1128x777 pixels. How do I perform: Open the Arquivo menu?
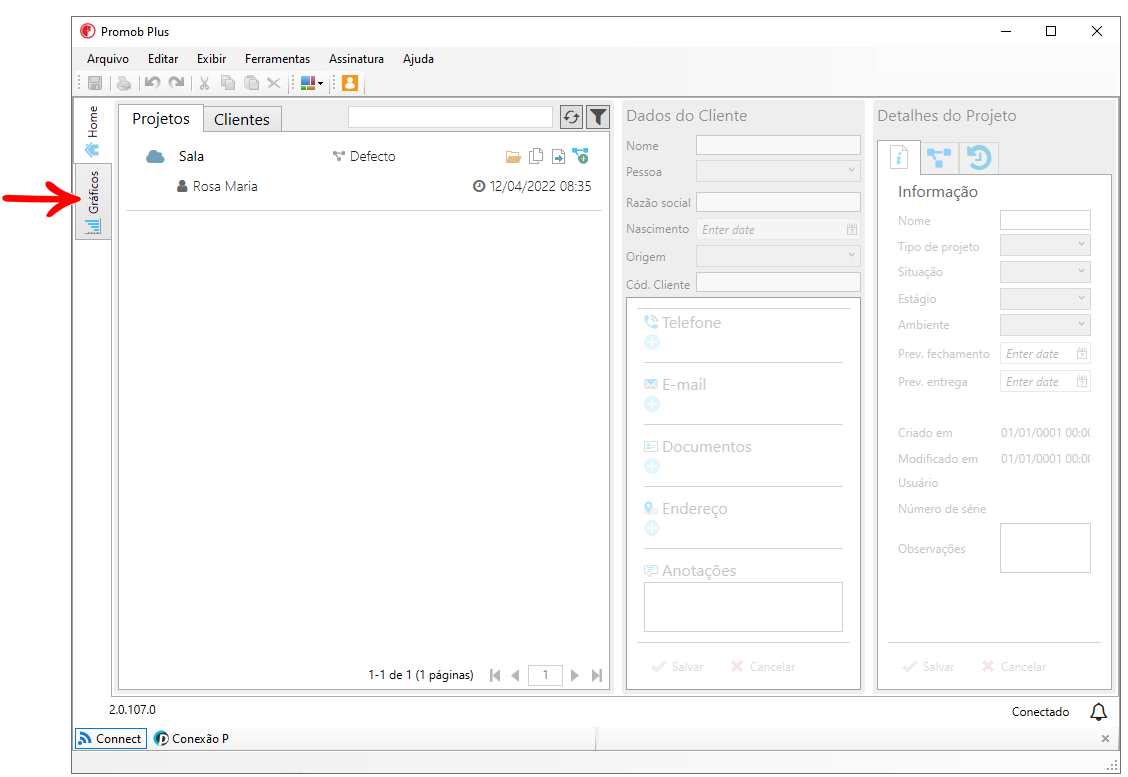pos(108,59)
